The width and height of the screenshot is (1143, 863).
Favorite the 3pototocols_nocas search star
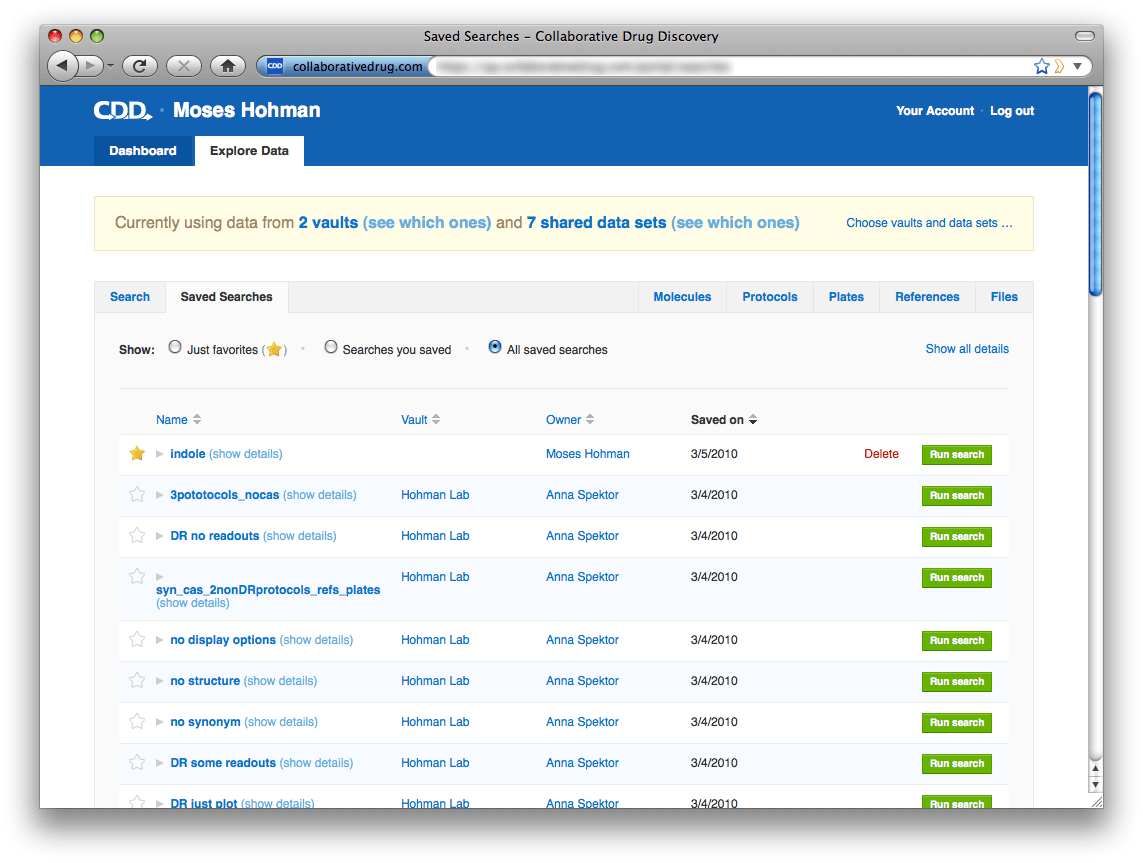click(x=137, y=494)
